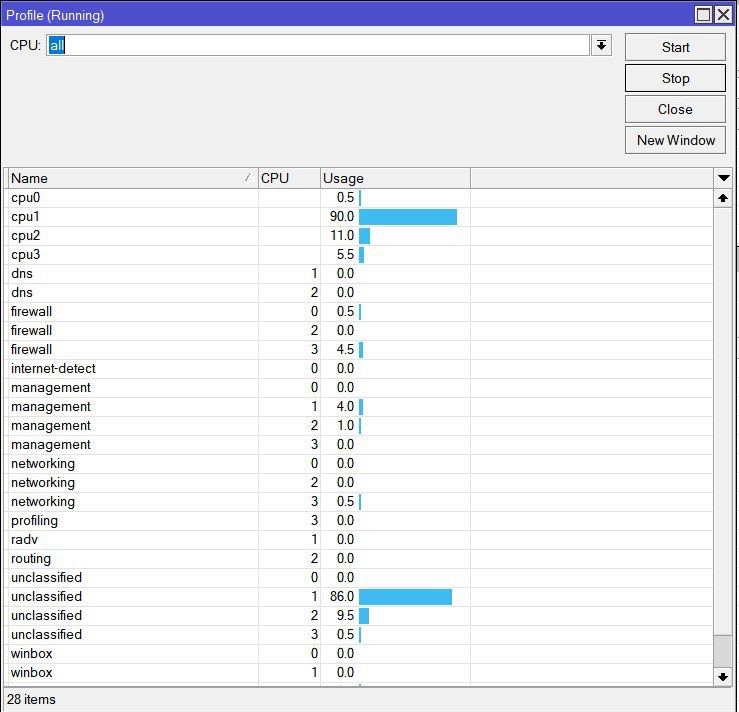Select the winbox row on CPU 0
Screen dimensions: 739x712
tap(361, 654)
